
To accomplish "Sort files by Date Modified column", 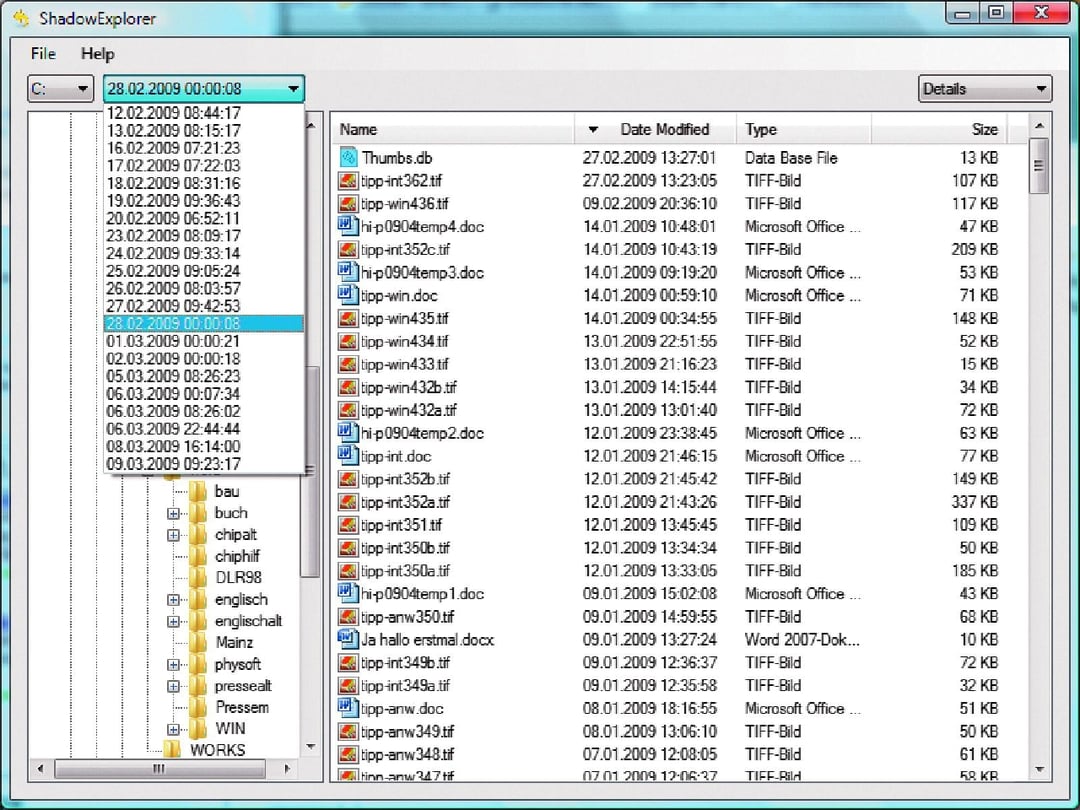I will [x=663, y=129].
